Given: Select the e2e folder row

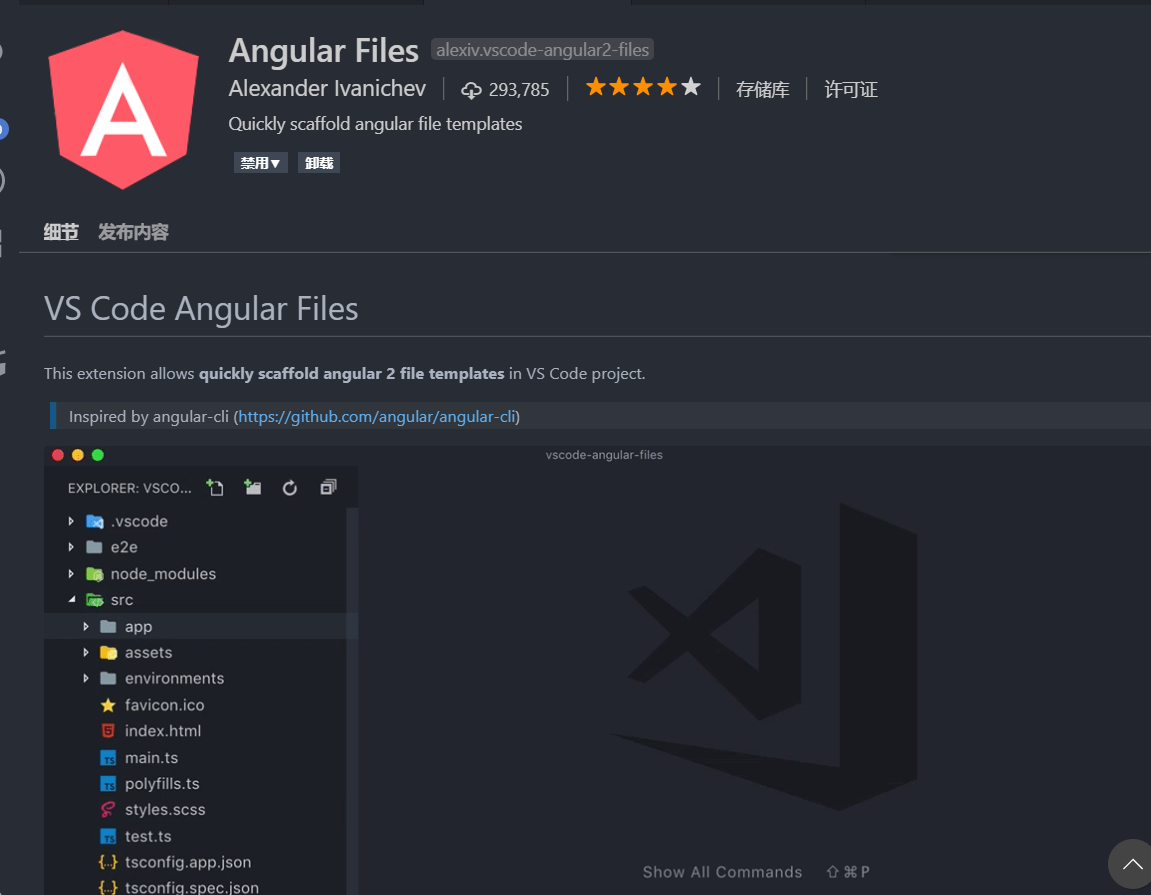Looking at the screenshot, I should pyautogui.click(x=195, y=548).
